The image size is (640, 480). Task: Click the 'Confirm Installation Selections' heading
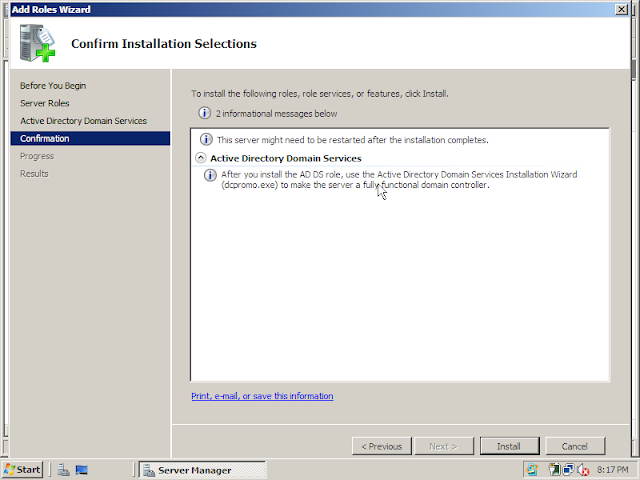164,44
